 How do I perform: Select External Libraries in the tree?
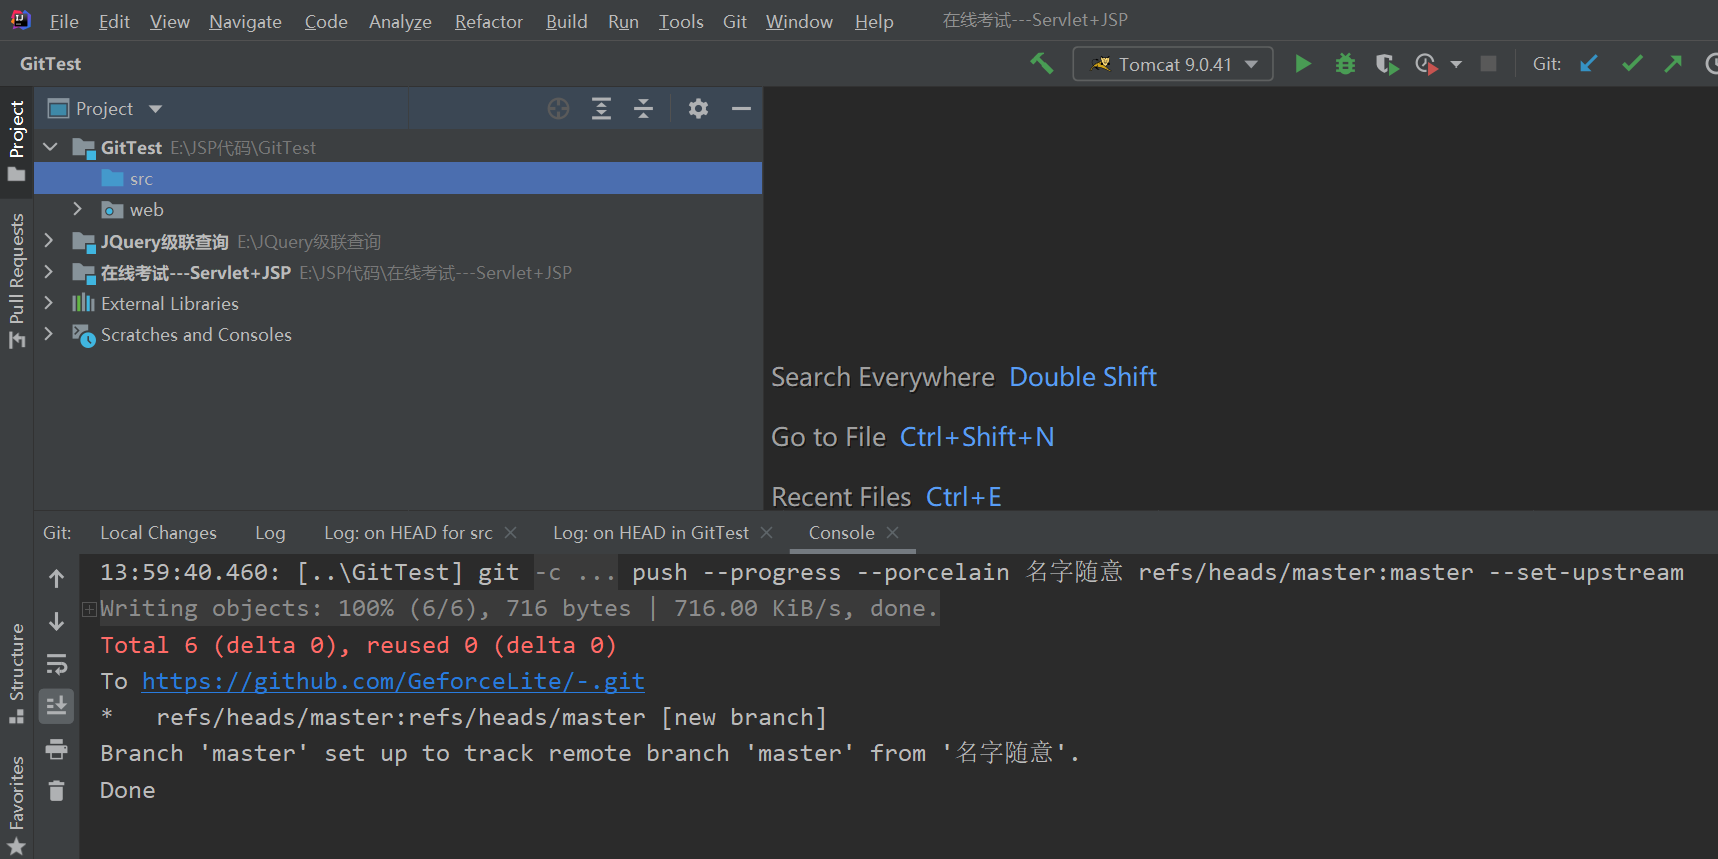click(398, 303)
